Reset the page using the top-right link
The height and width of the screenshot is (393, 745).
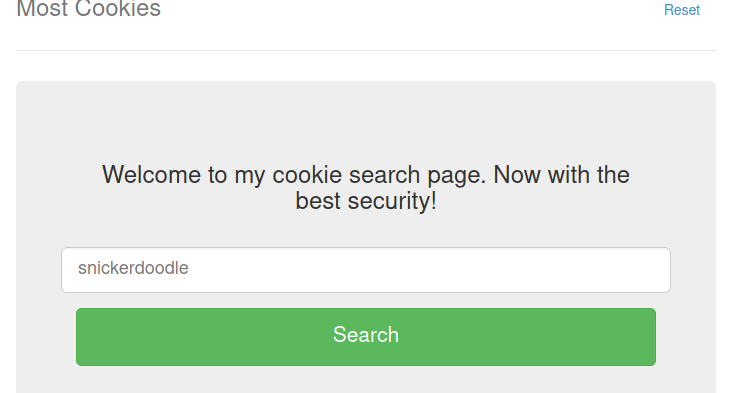tap(681, 10)
